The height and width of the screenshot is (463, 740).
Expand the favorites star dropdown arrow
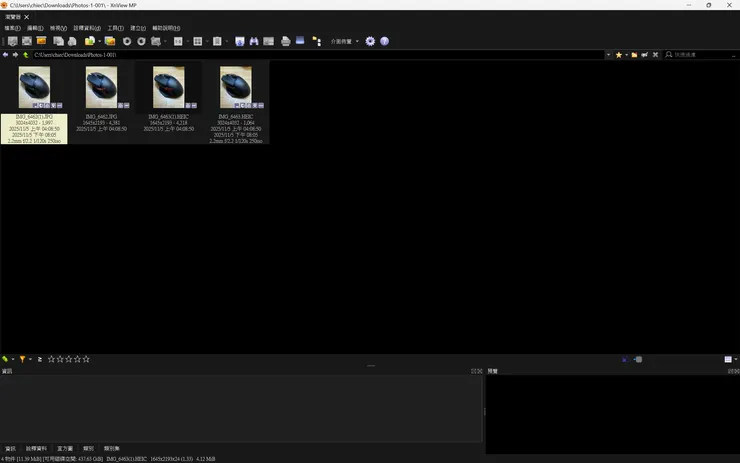[626, 55]
